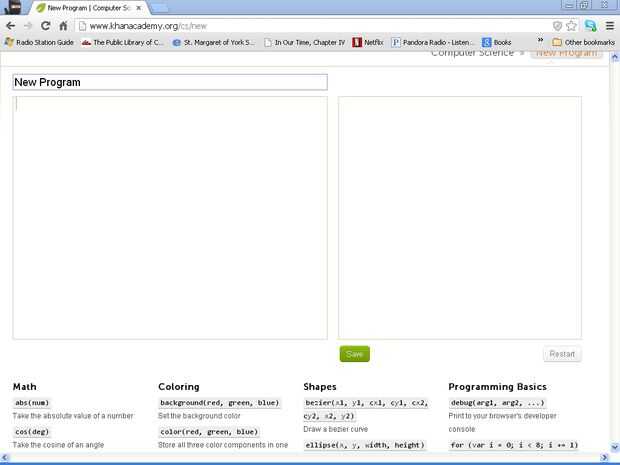
Task: Click the Math section heading
Action: click(x=25, y=387)
